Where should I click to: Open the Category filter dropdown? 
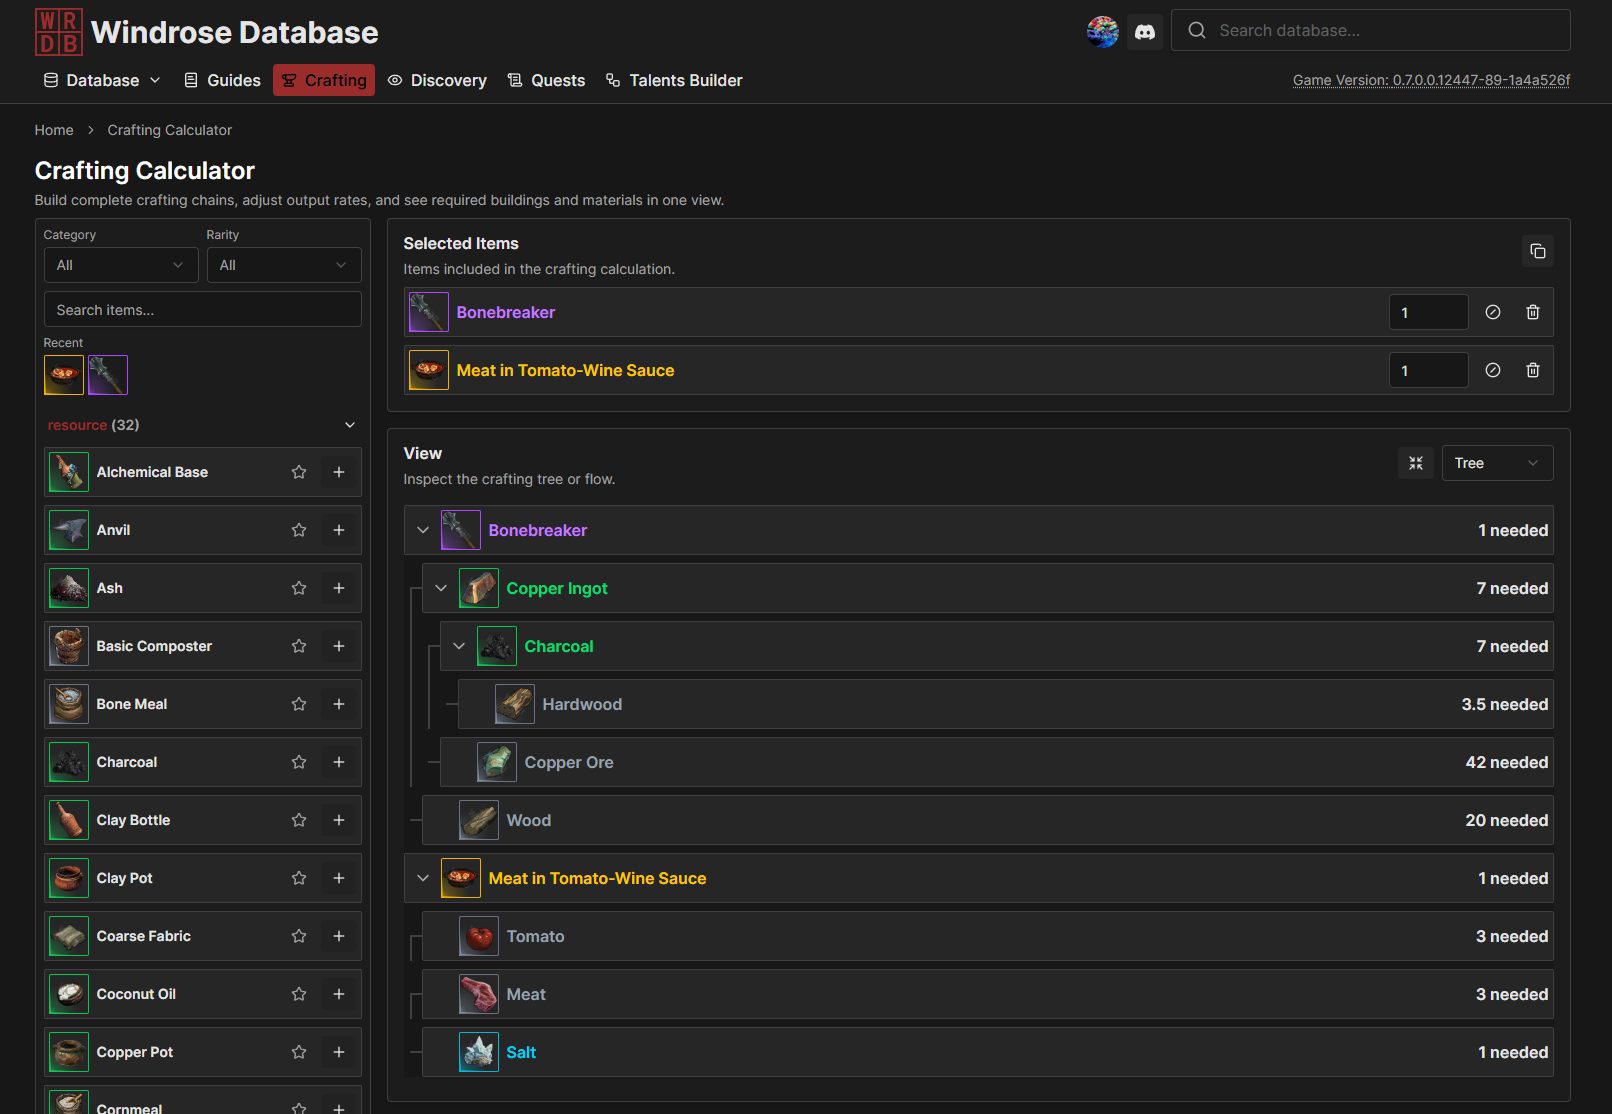[120, 264]
